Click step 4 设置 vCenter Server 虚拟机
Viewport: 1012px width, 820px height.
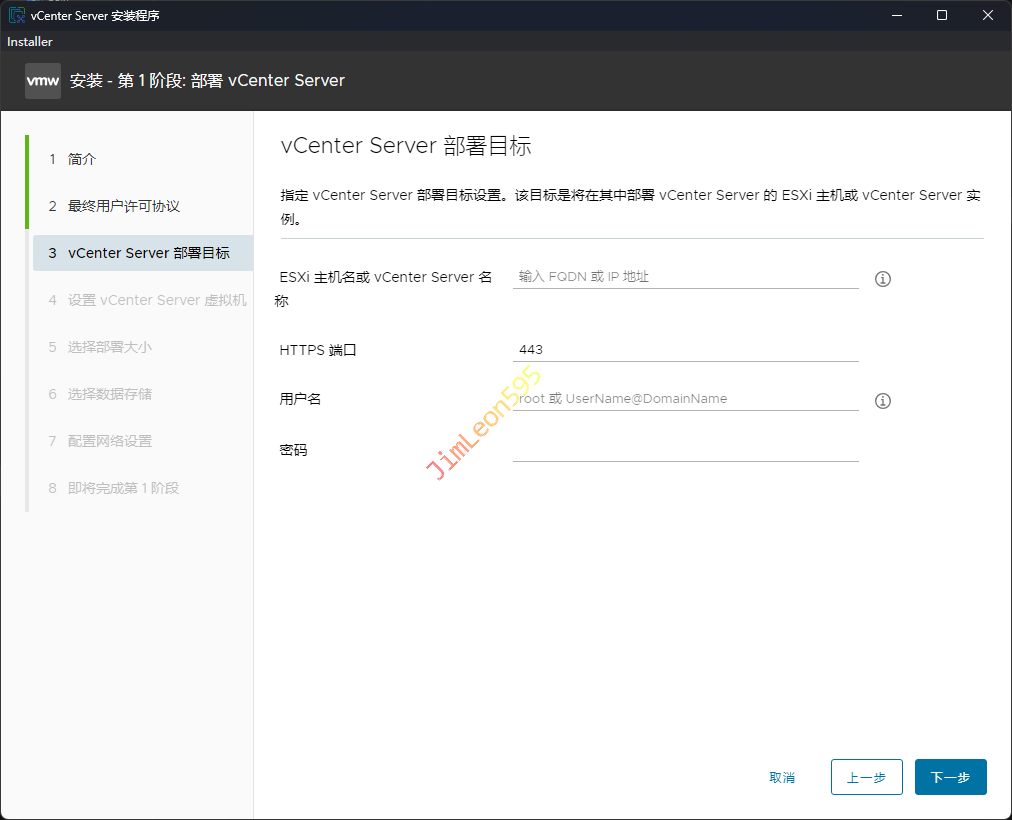coord(156,300)
